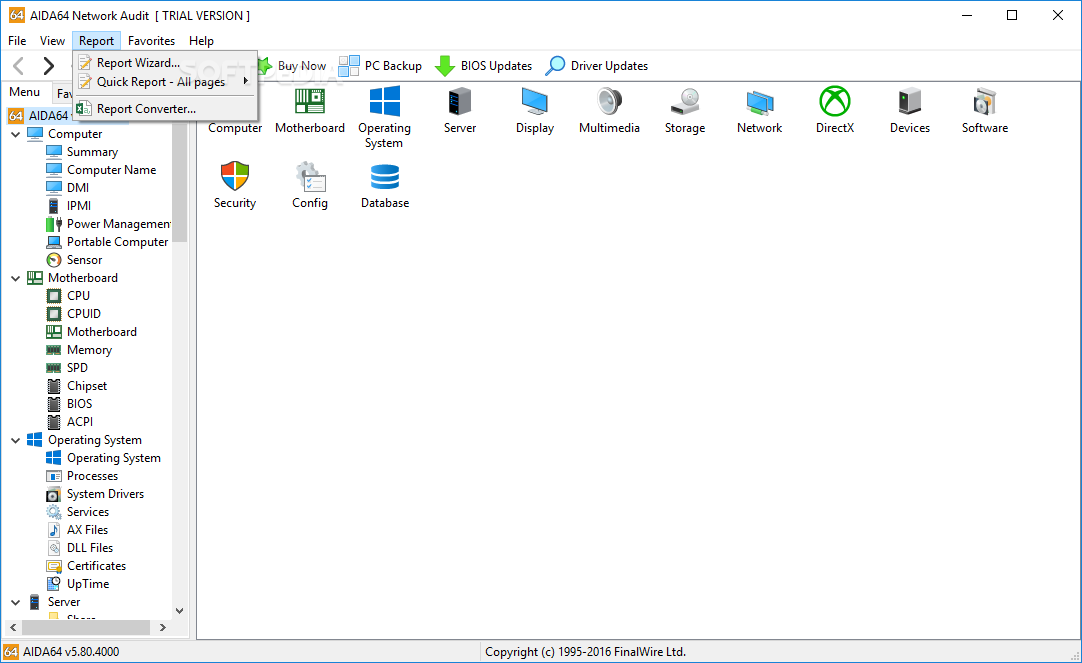The height and width of the screenshot is (663, 1082).
Task: Go back with the left arrow
Action: click(19, 66)
